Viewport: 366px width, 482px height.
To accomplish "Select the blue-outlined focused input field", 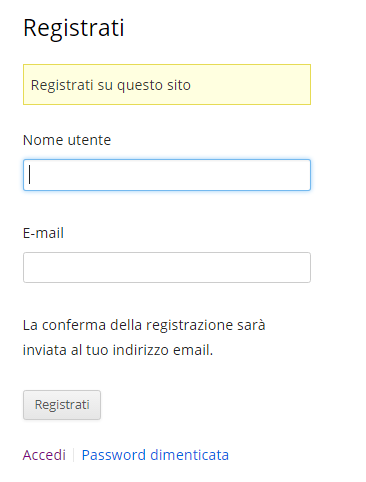I will 167,175.
